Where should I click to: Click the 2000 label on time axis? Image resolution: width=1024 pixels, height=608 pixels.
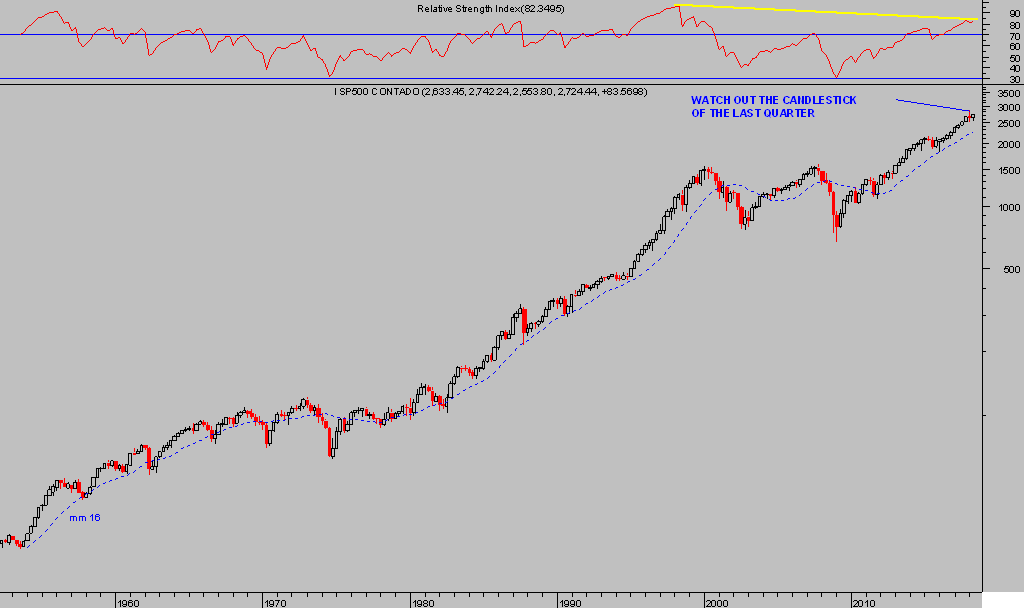pos(716,603)
